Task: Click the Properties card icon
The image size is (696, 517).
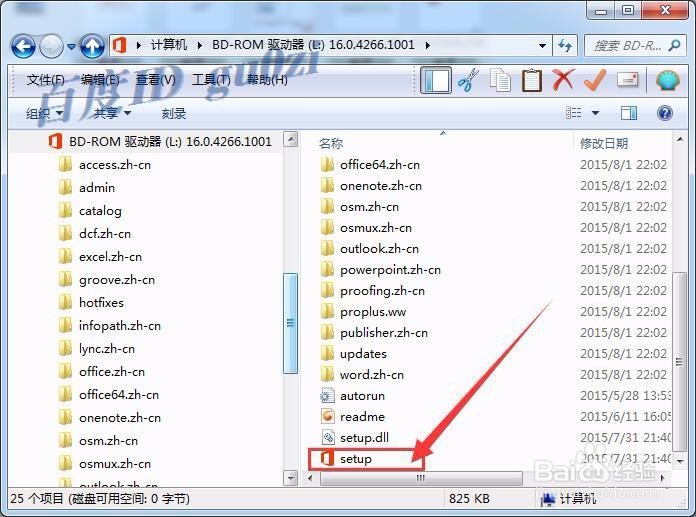Action: coord(628,80)
